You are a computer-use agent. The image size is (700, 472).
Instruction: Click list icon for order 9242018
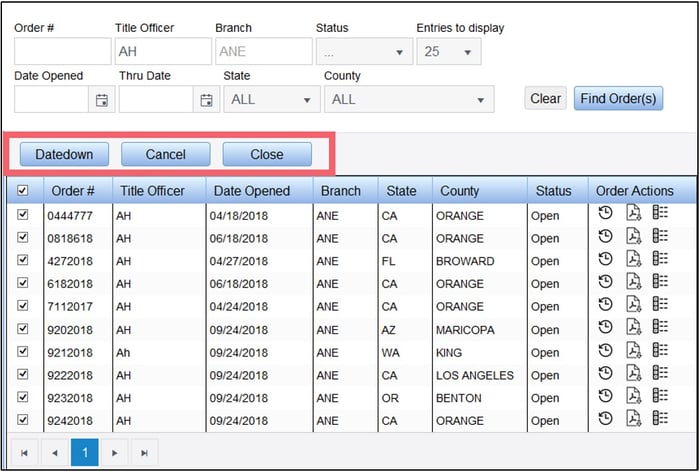[x=660, y=418]
